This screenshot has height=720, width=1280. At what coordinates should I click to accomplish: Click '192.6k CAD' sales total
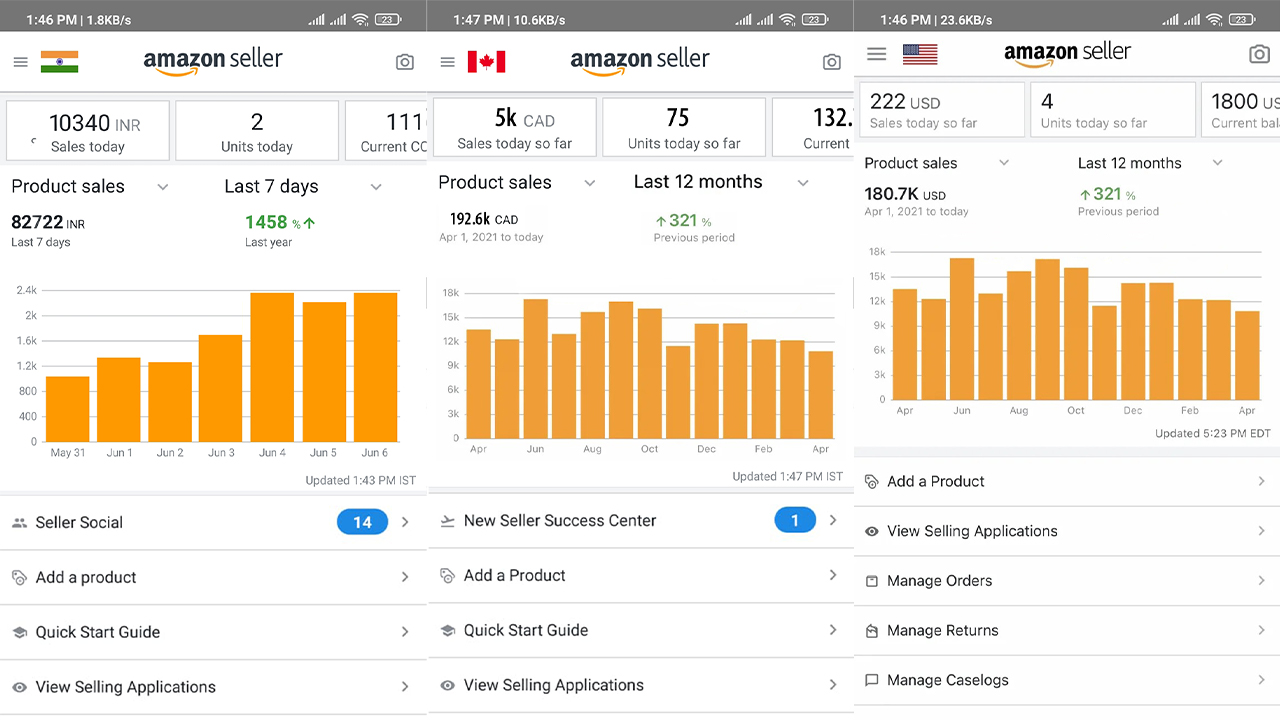(x=484, y=219)
